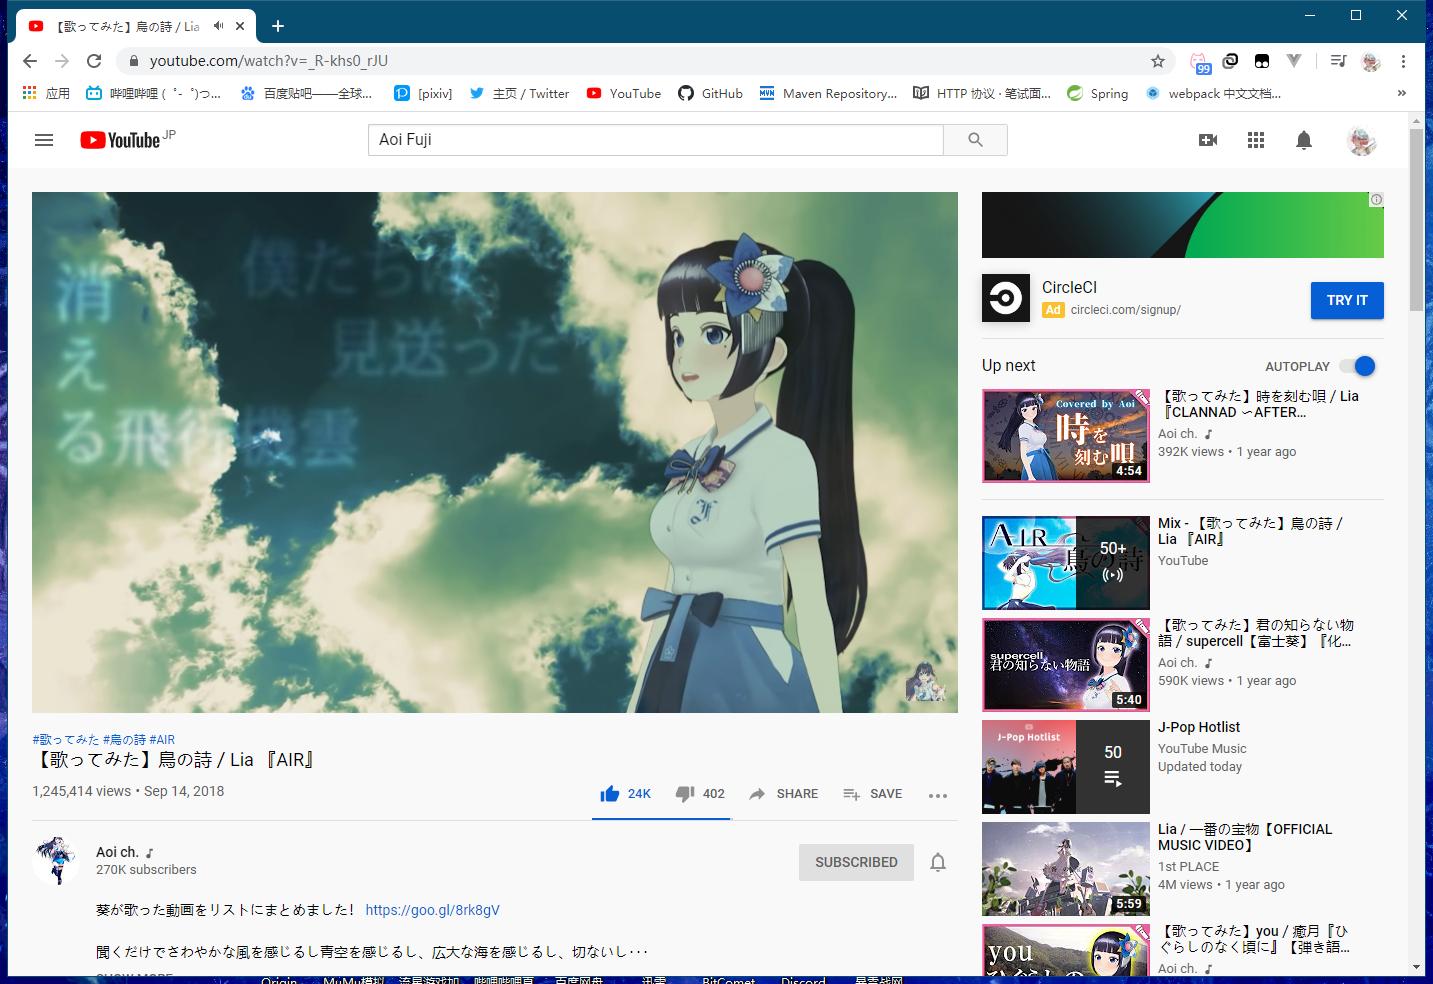Click the page vertical scrollbar
This screenshot has width=1433, height=984.
point(1416,220)
